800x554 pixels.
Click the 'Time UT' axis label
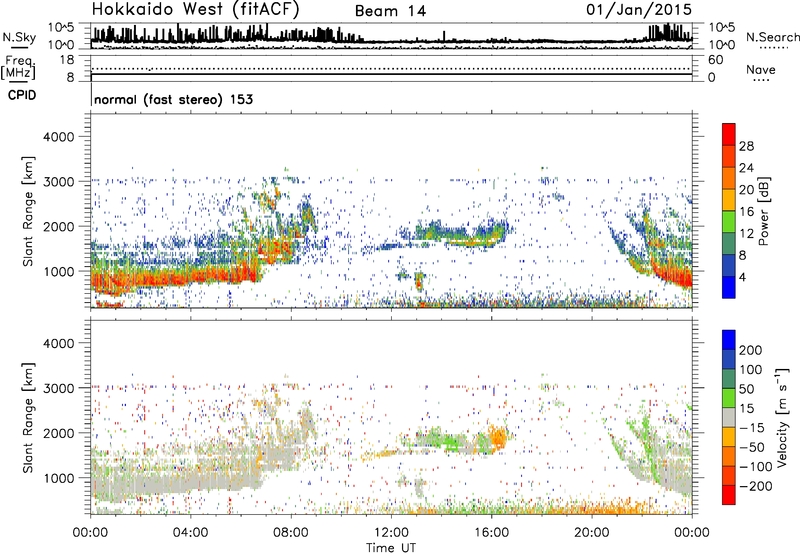click(x=391, y=548)
